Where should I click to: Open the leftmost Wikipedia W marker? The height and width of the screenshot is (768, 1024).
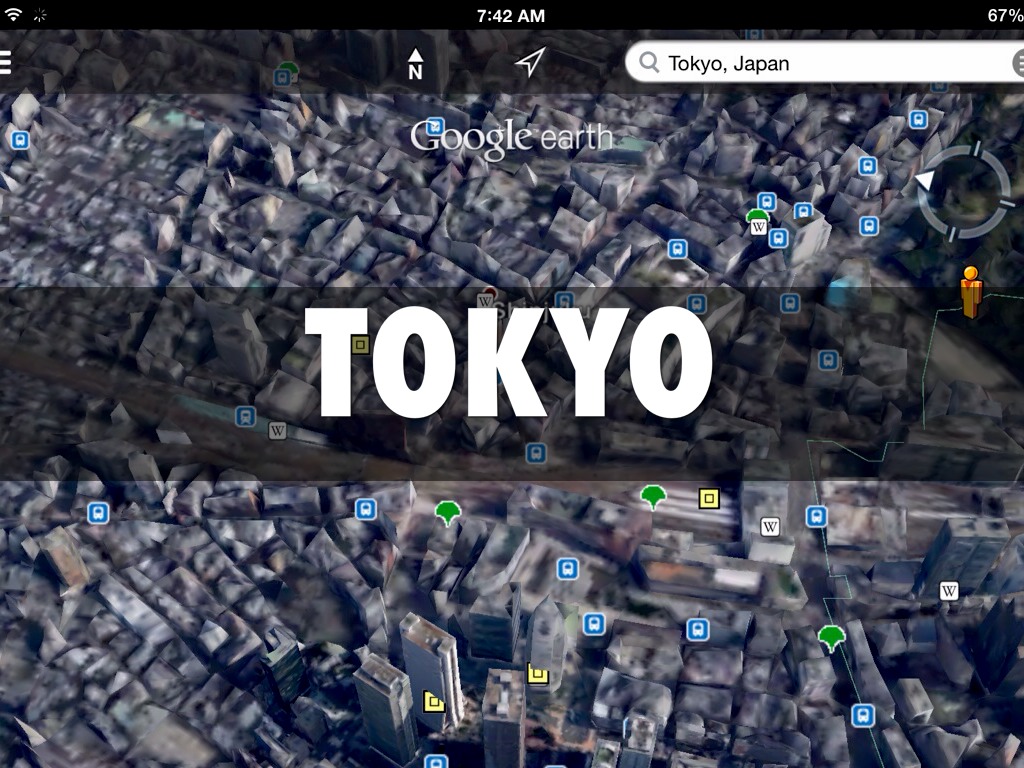tap(278, 431)
